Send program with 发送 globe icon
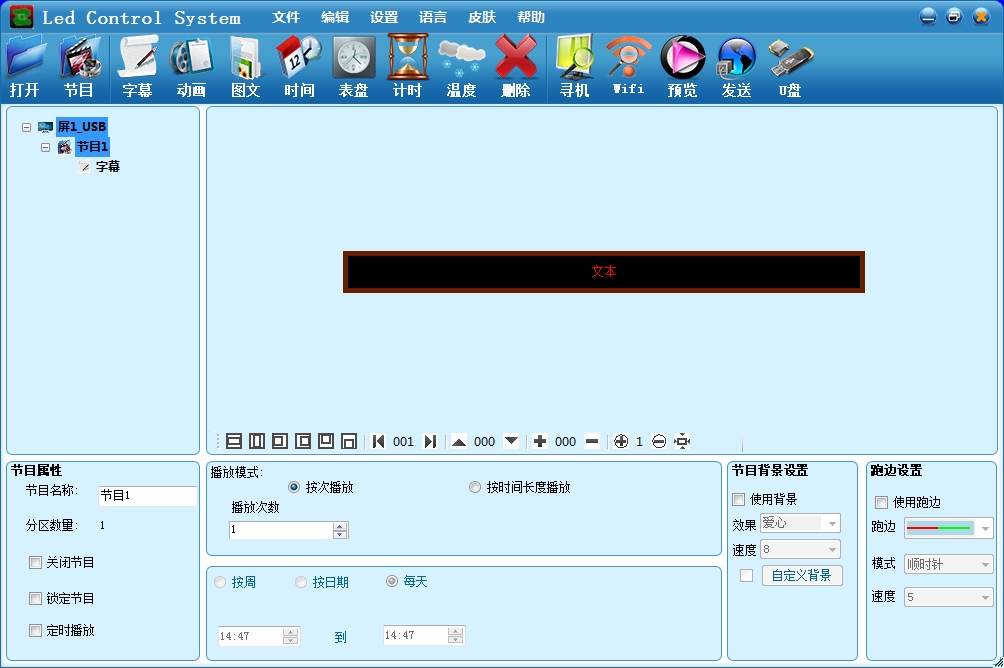 pyautogui.click(x=736, y=67)
